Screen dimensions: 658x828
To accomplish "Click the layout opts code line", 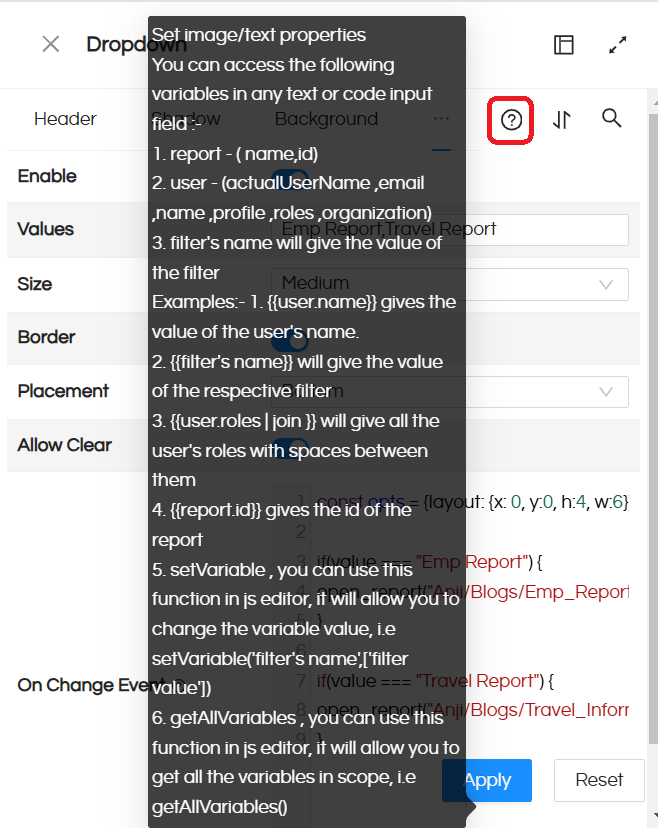I will click(473, 502).
